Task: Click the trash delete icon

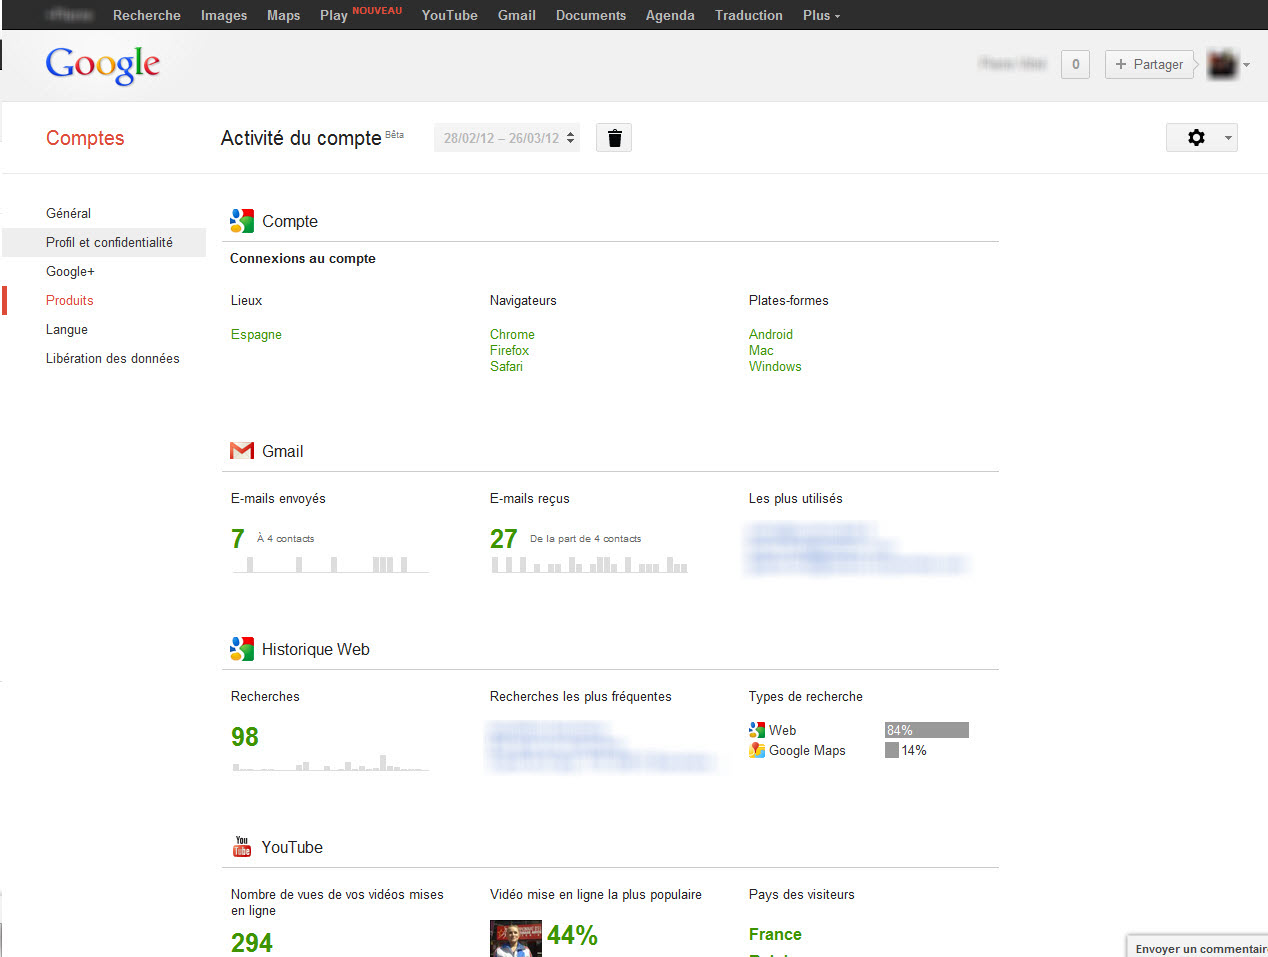Action: [614, 138]
